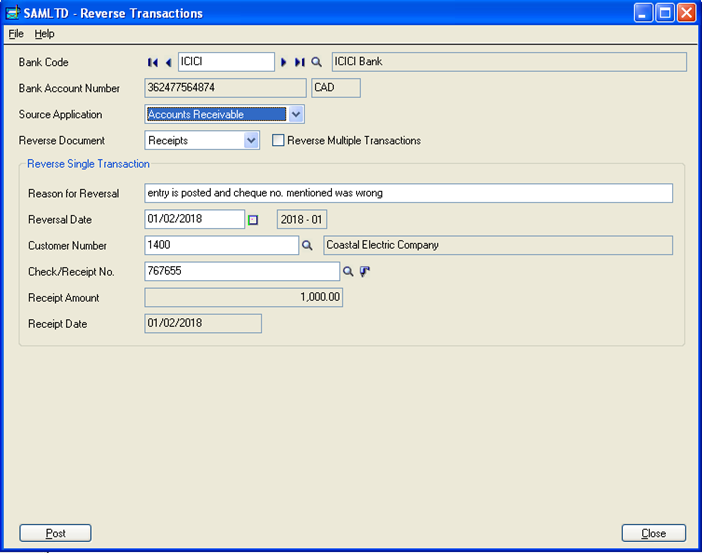Click the Bank Code text field

click(x=225, y=62)
